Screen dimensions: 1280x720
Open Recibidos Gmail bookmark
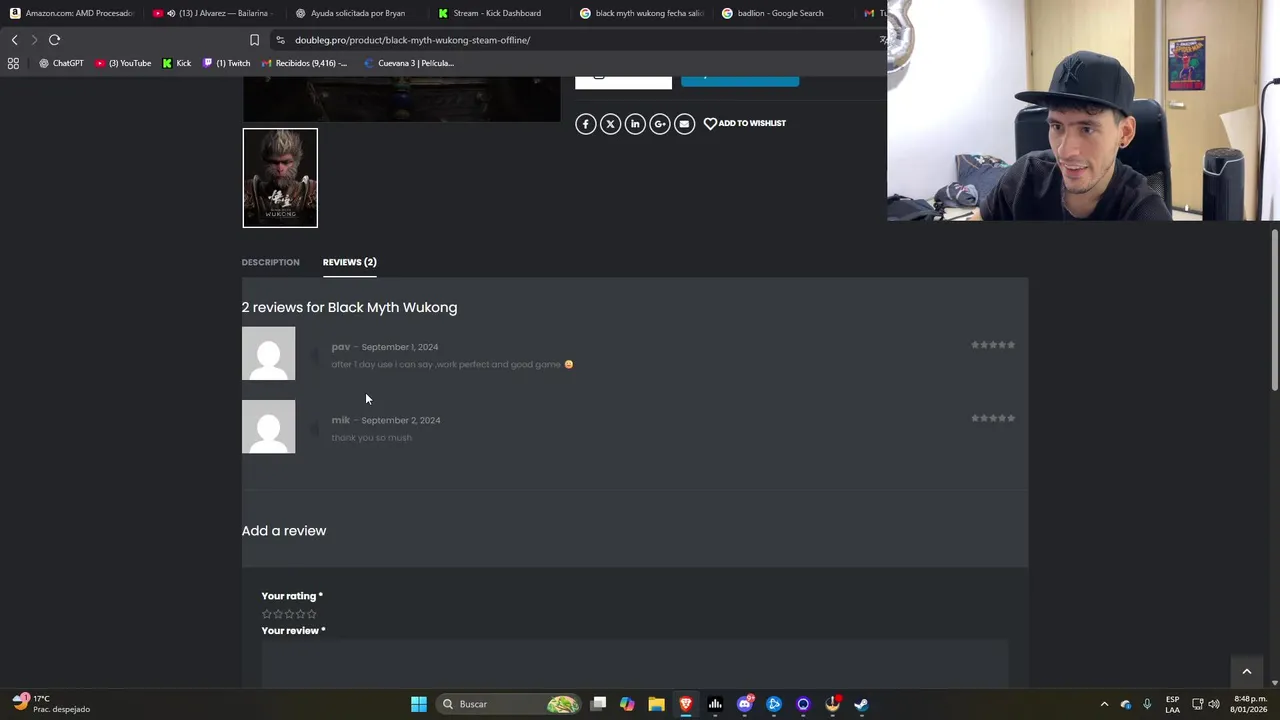tap(304, 63)
